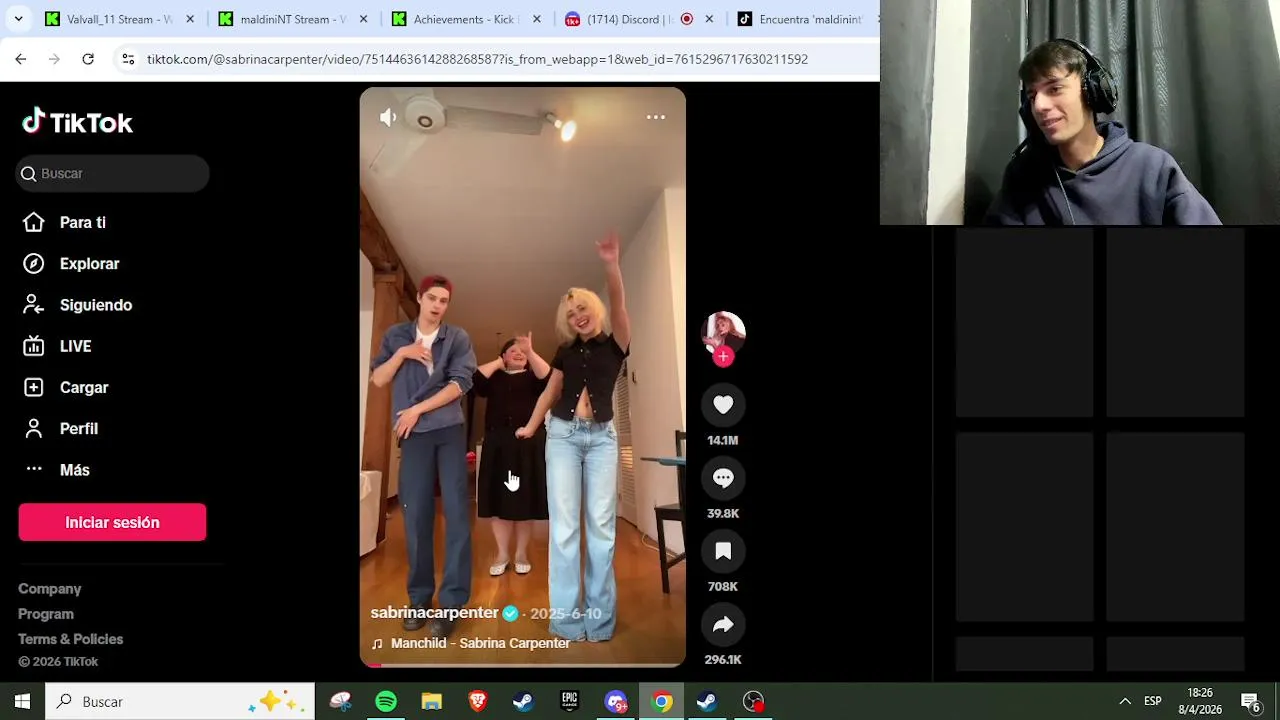Open the Perfil page
Image resolution: width=1280 pixels, height=720 pixels.
60,429
